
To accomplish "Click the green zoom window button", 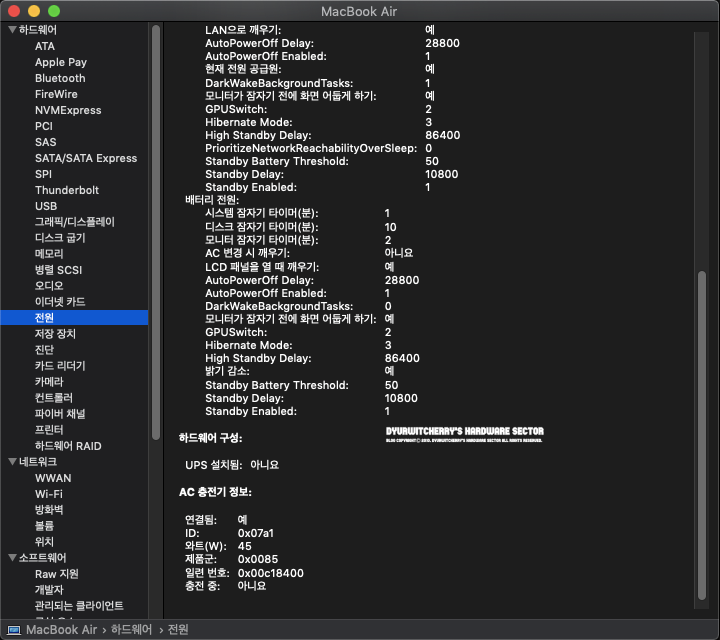I will click(x=54, y=11).
